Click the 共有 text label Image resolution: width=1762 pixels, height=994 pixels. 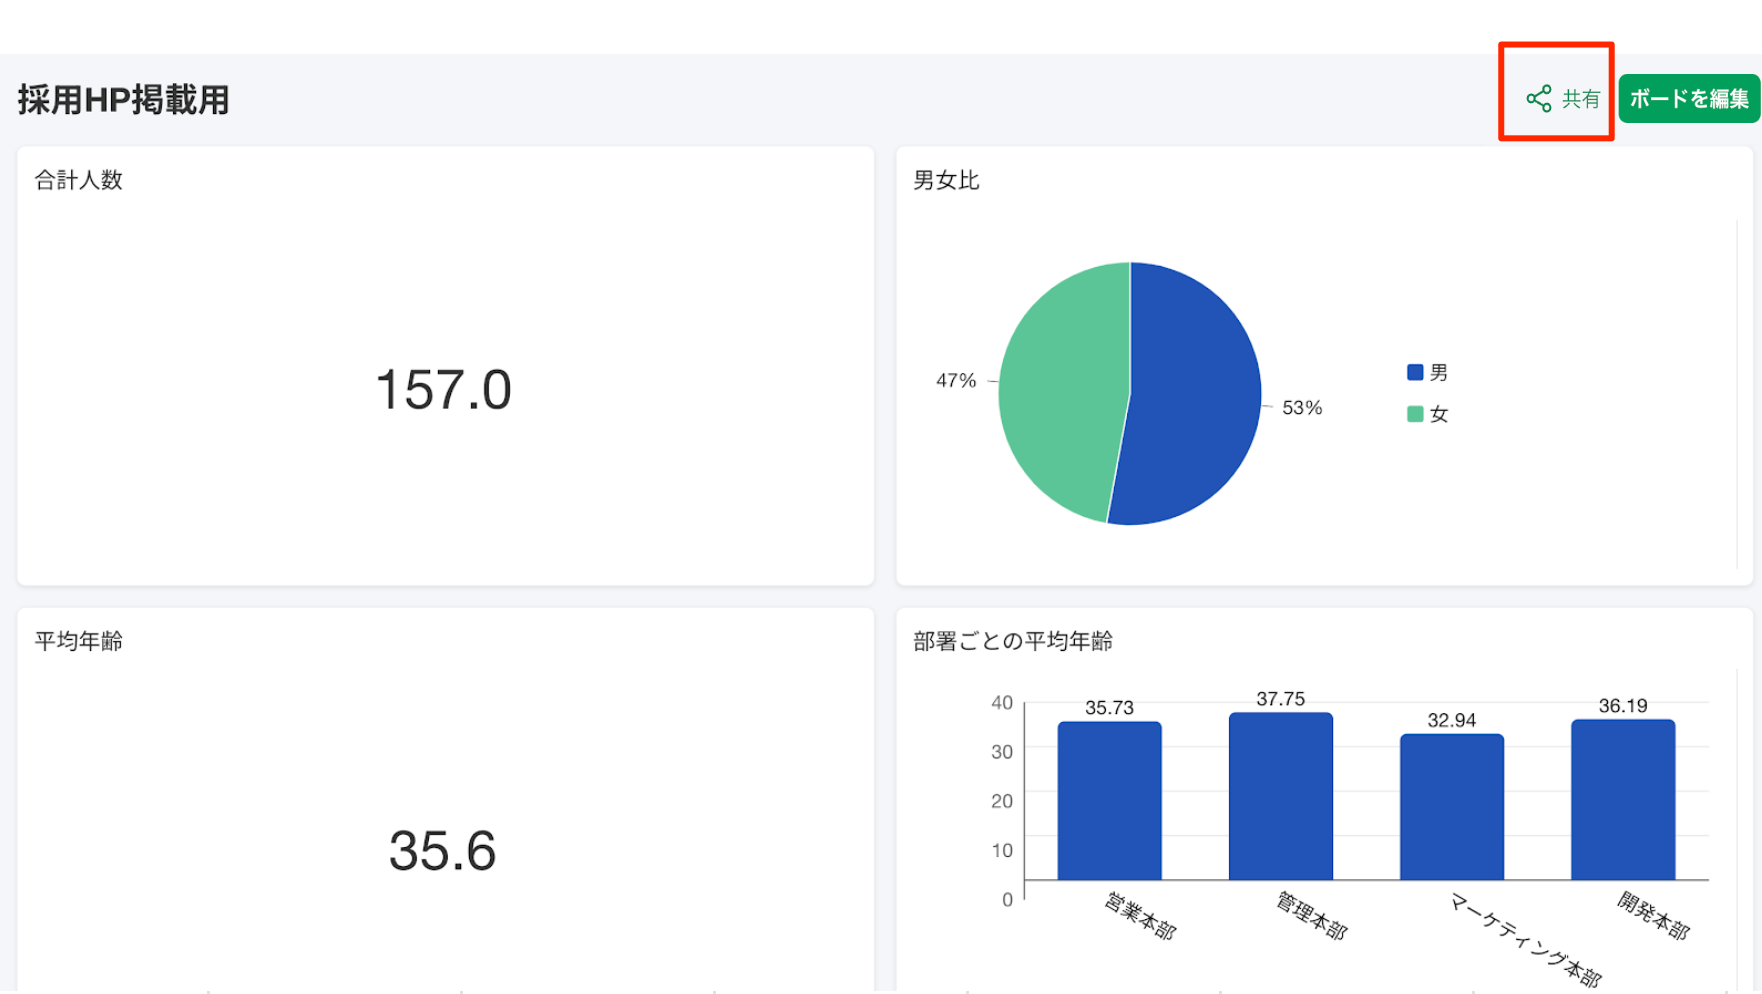pos(1581,99)
